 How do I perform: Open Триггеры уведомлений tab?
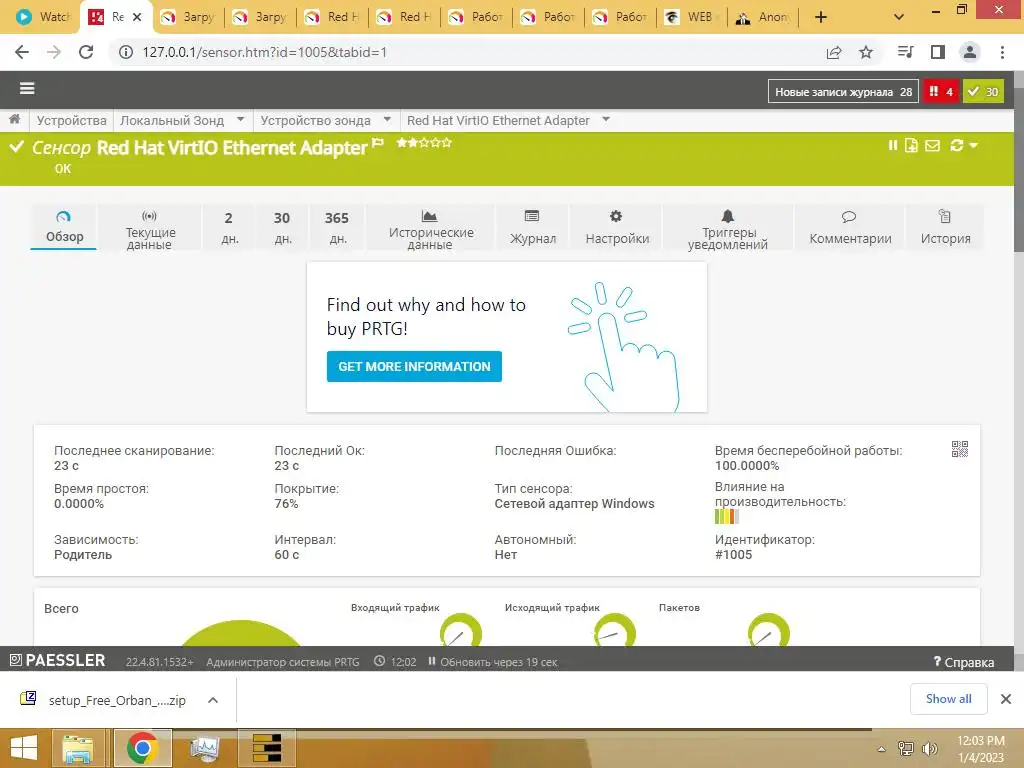coord(728,227)
